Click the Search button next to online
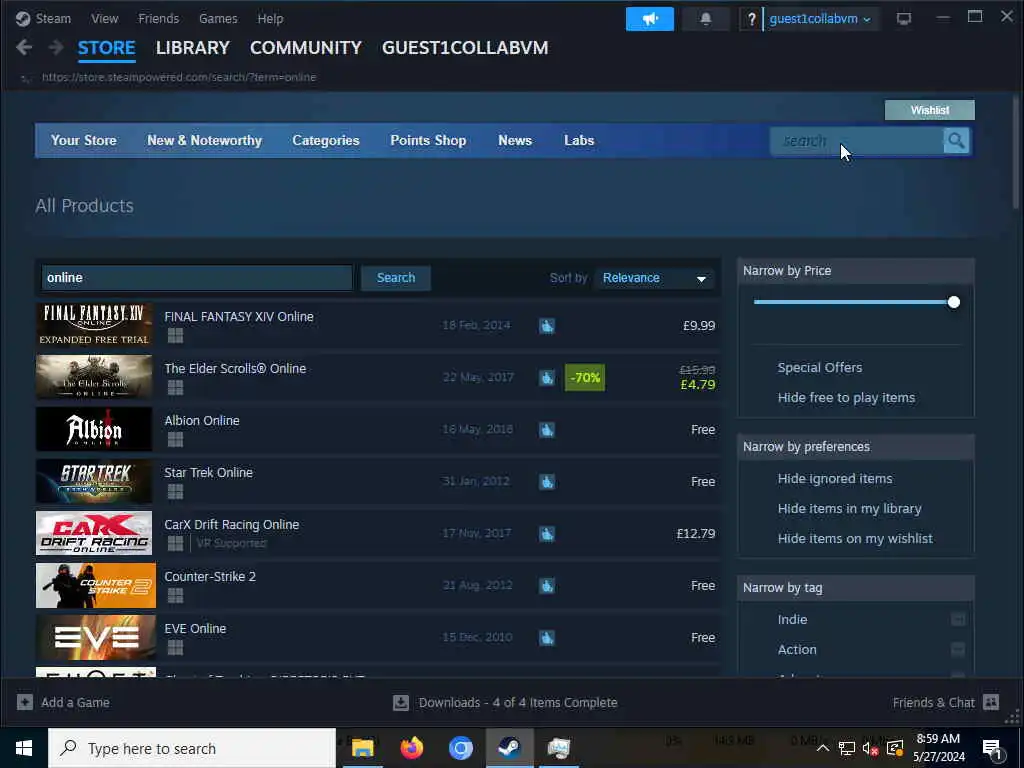Image resolution: width=1024 pixels, height=768 pixels. (396, 278)
